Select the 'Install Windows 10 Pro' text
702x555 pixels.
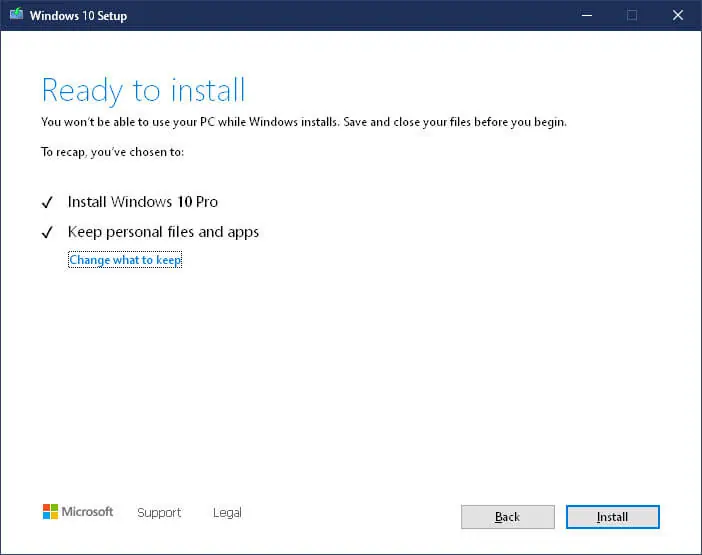(143, 202)
